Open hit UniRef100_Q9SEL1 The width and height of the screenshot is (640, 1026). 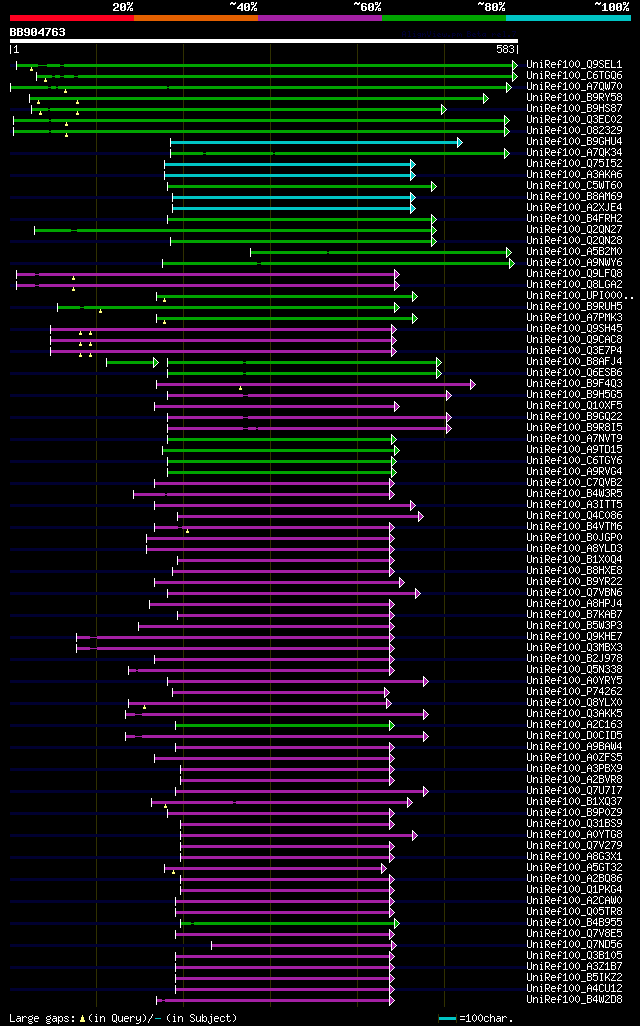(574, 65)
